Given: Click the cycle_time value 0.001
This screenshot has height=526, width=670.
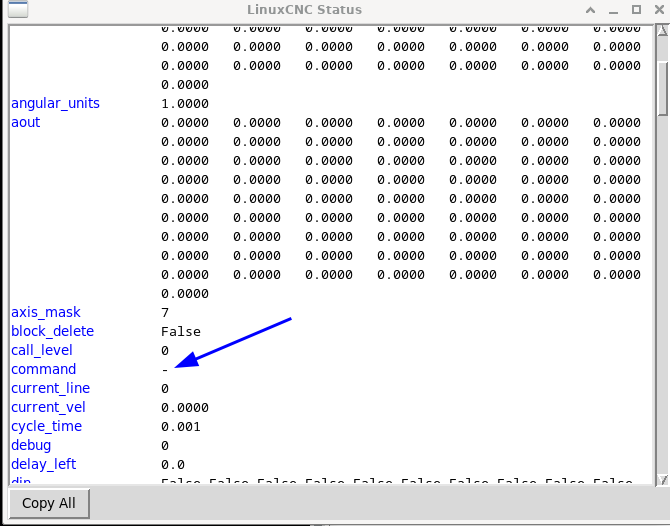Looking at the screenshot, I should click(181, 427).
